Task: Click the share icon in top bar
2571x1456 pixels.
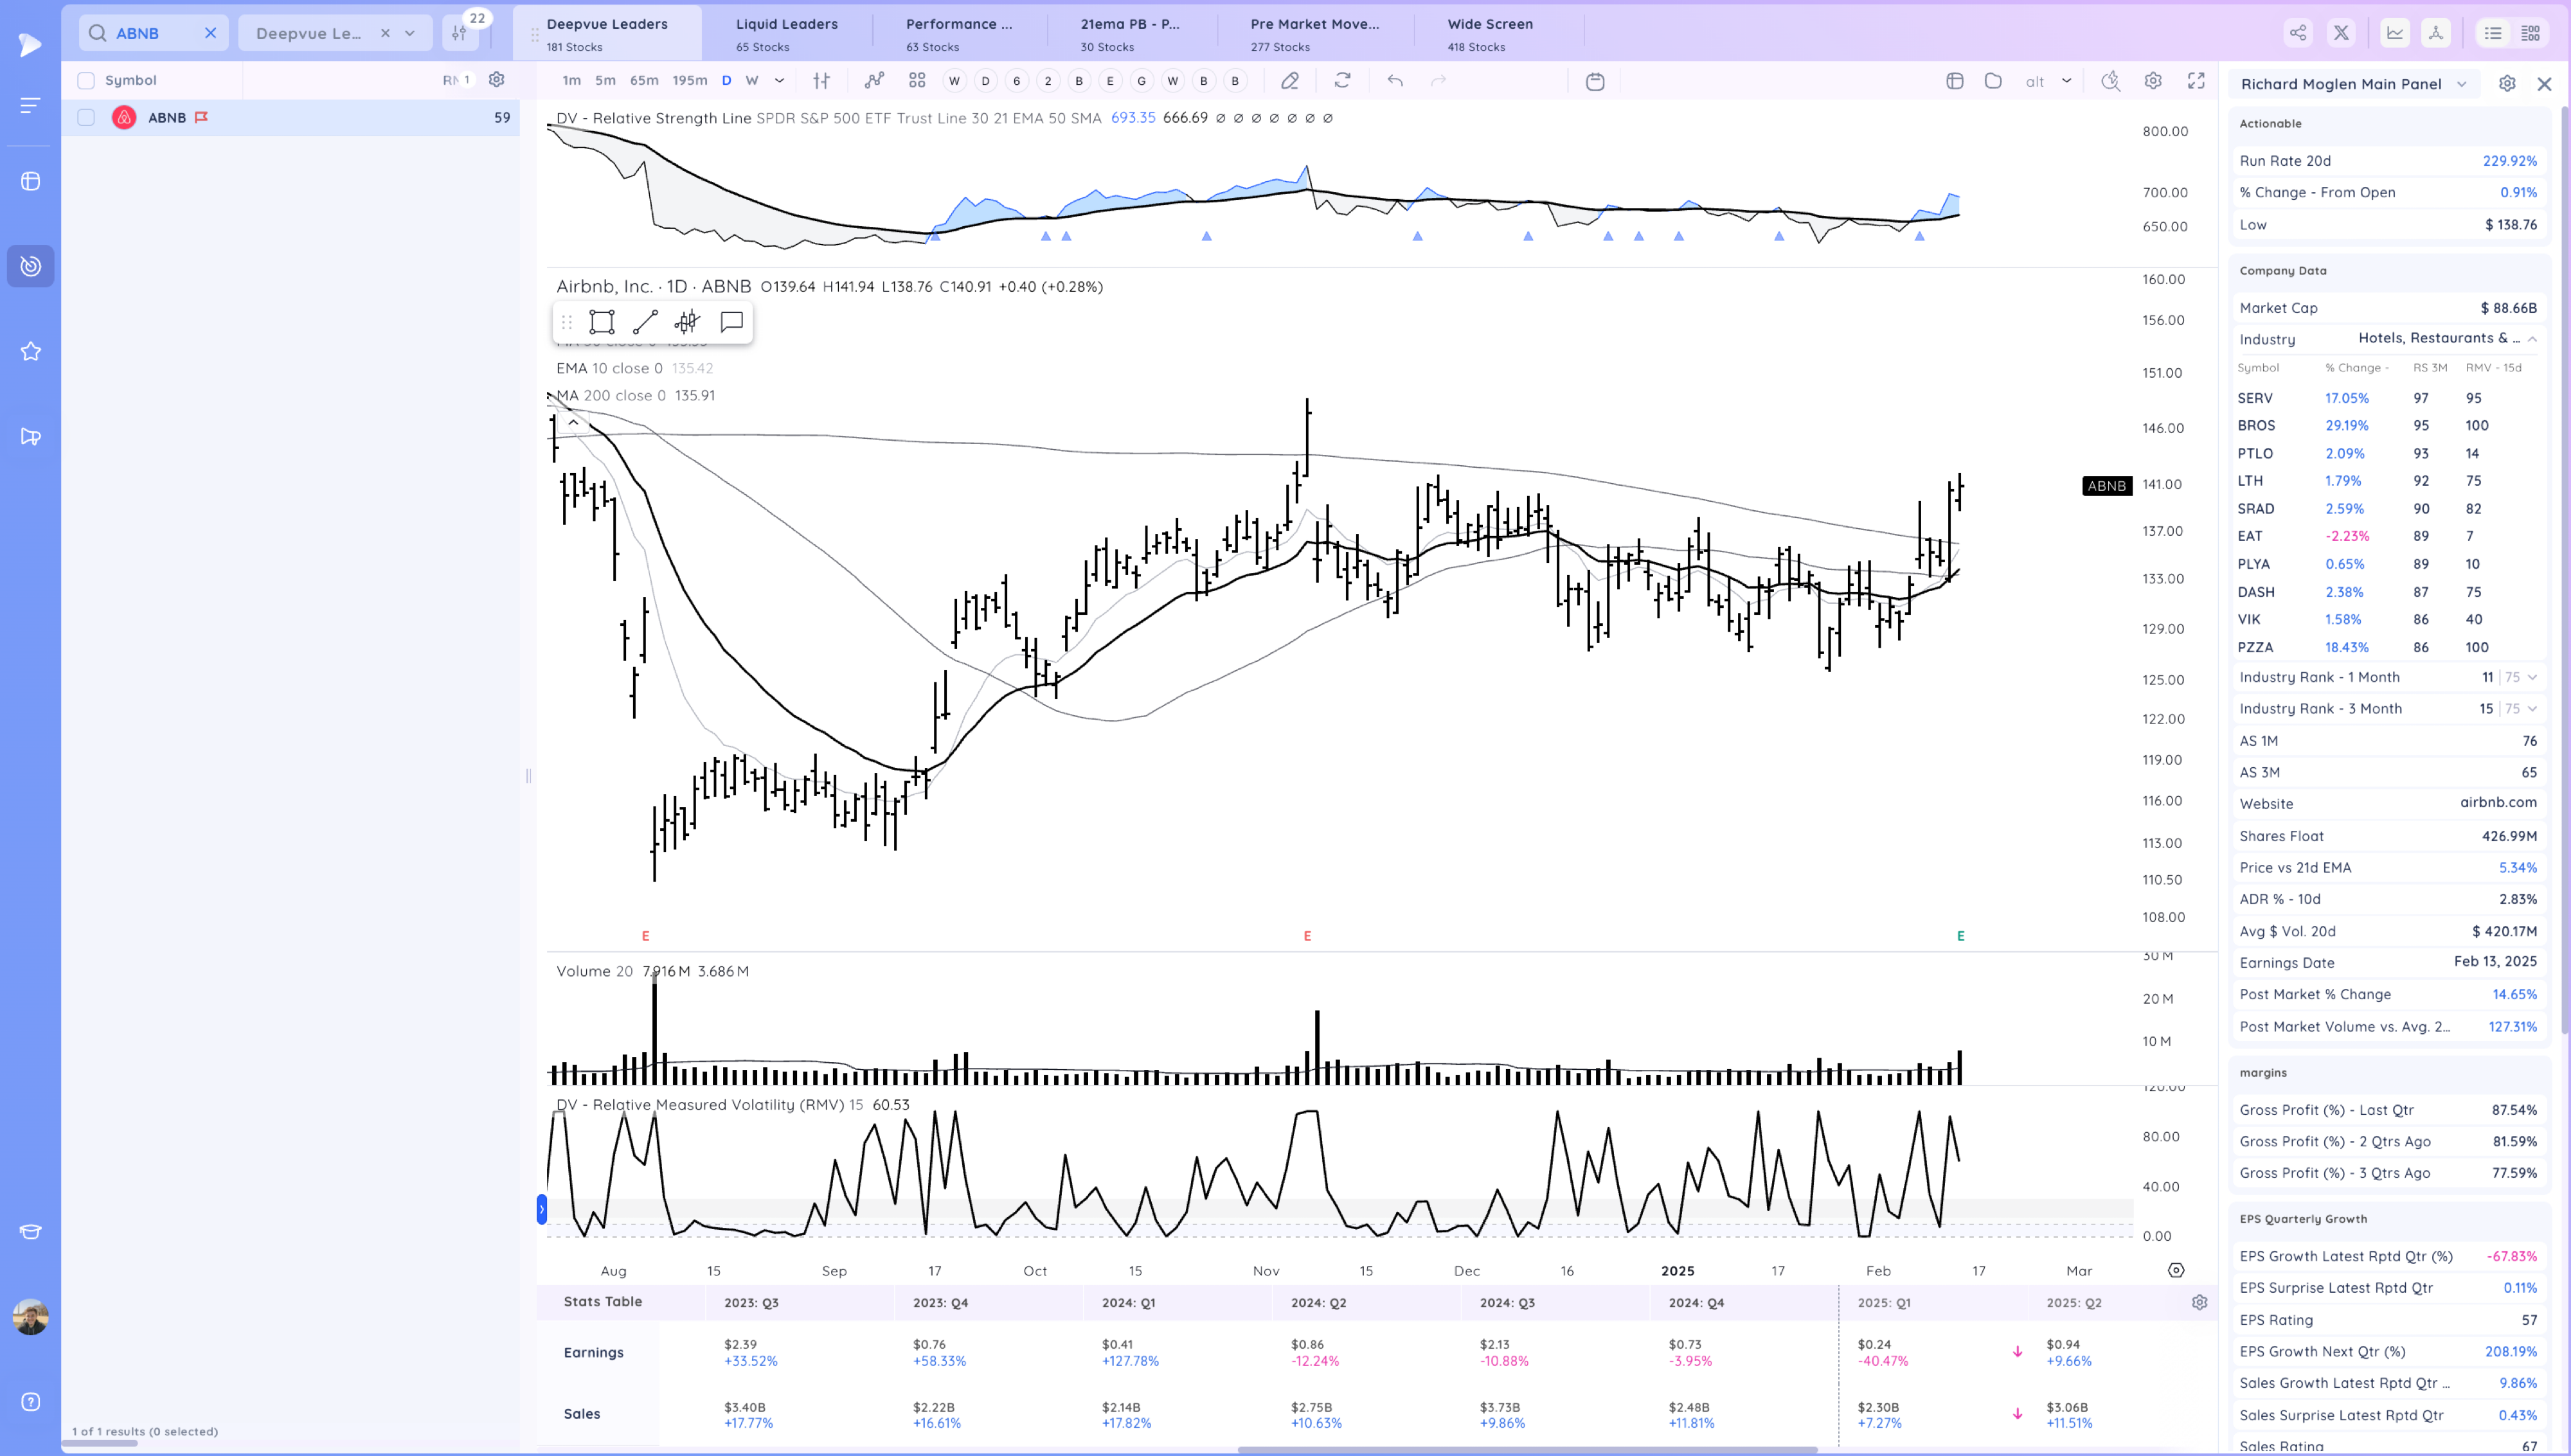Action: (2298, 33)
